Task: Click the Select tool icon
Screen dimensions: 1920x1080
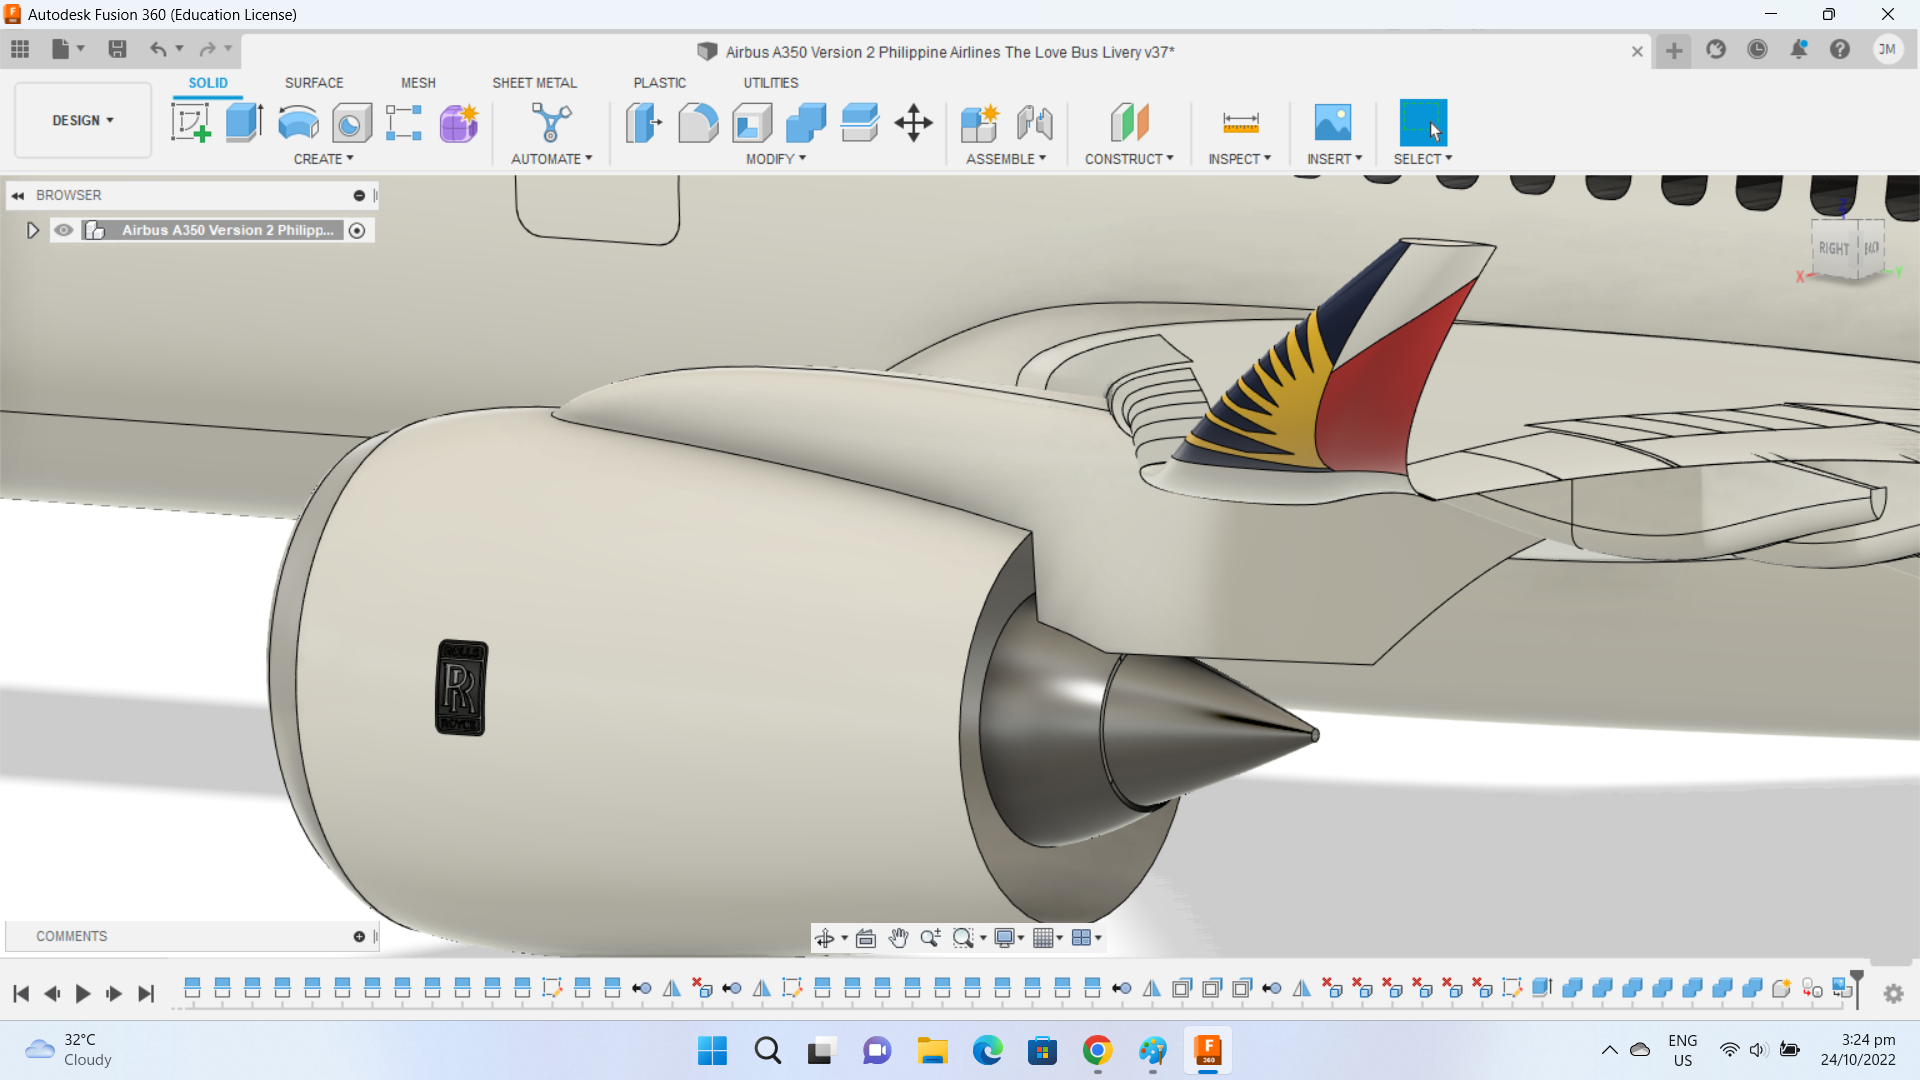Action: click(x=1423, y=123)
